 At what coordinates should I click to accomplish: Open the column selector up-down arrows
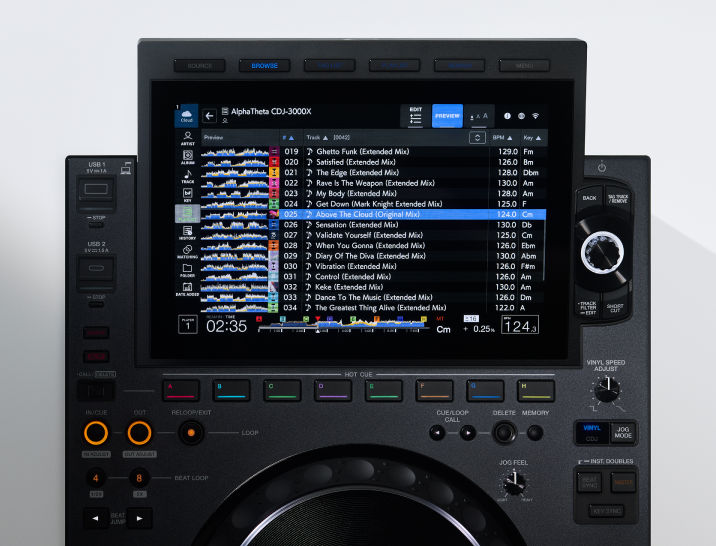tap(477, 137)
